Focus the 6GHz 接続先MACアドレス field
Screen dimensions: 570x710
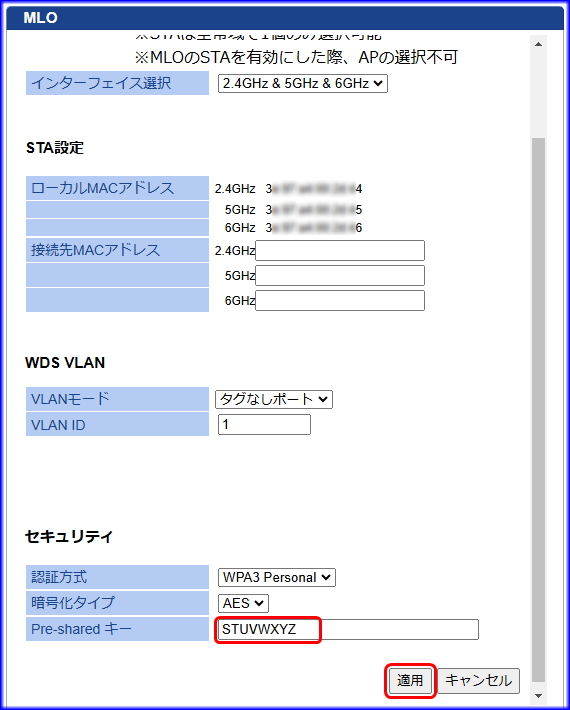point(340,300)
